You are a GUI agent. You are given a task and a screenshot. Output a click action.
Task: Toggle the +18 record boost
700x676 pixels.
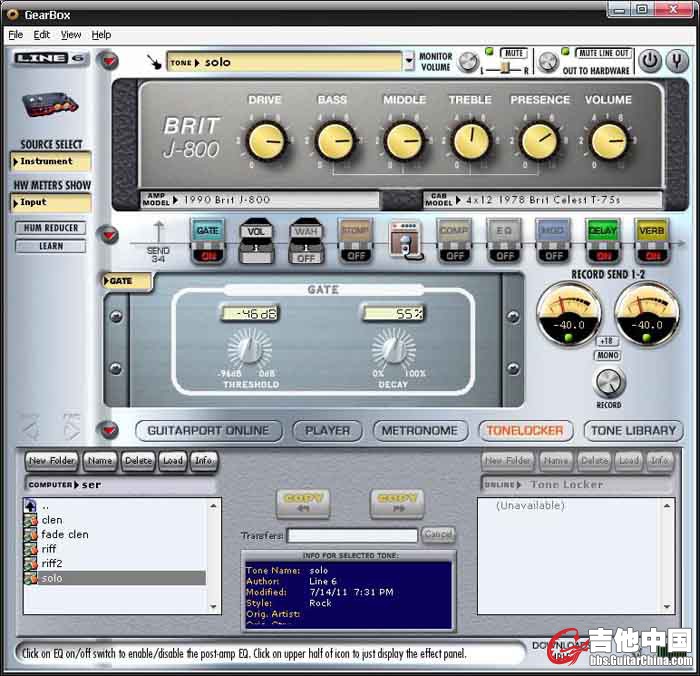[607, 342]
